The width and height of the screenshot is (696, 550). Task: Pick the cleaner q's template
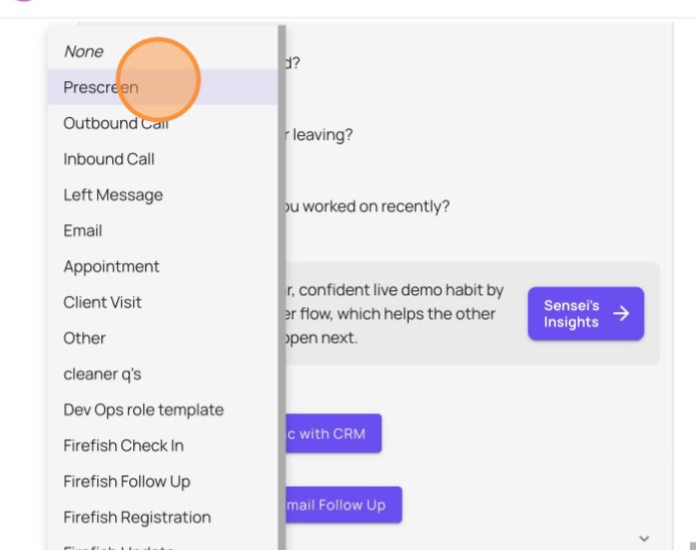(163, 374)
